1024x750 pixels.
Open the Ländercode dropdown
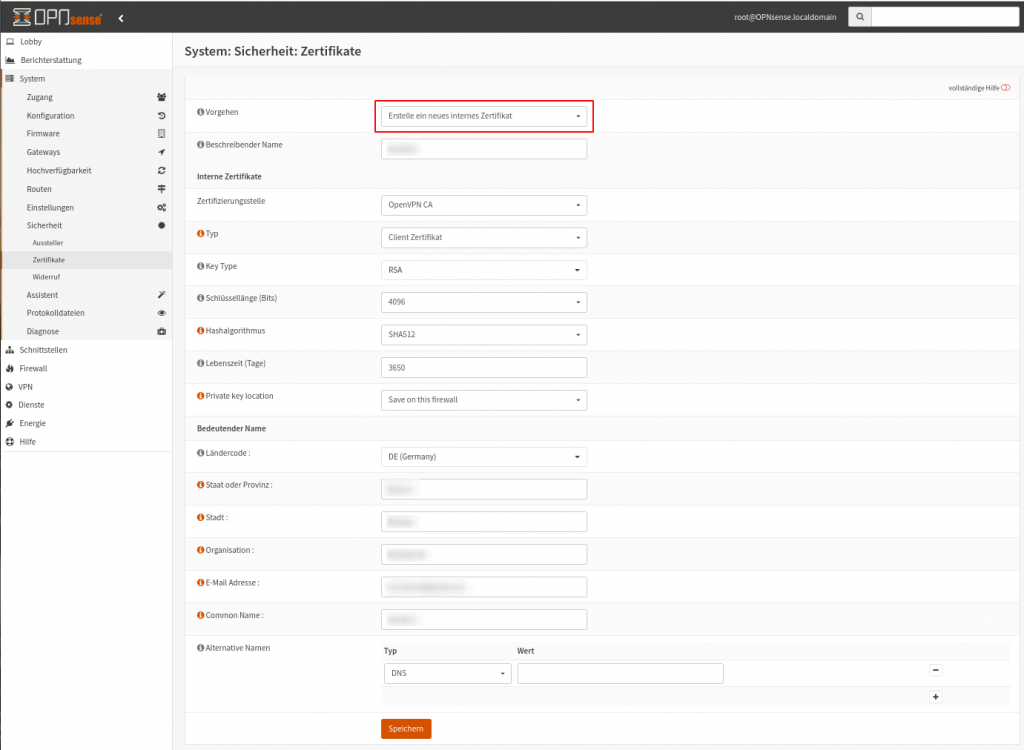(x=483, y=456)
